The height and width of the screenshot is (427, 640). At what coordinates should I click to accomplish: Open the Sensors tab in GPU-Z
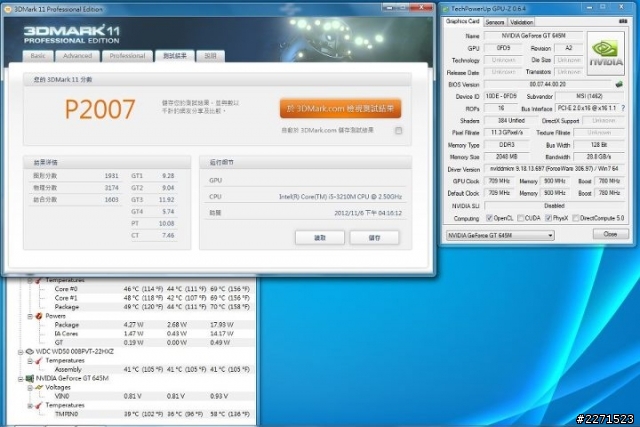tap(495, 22)
